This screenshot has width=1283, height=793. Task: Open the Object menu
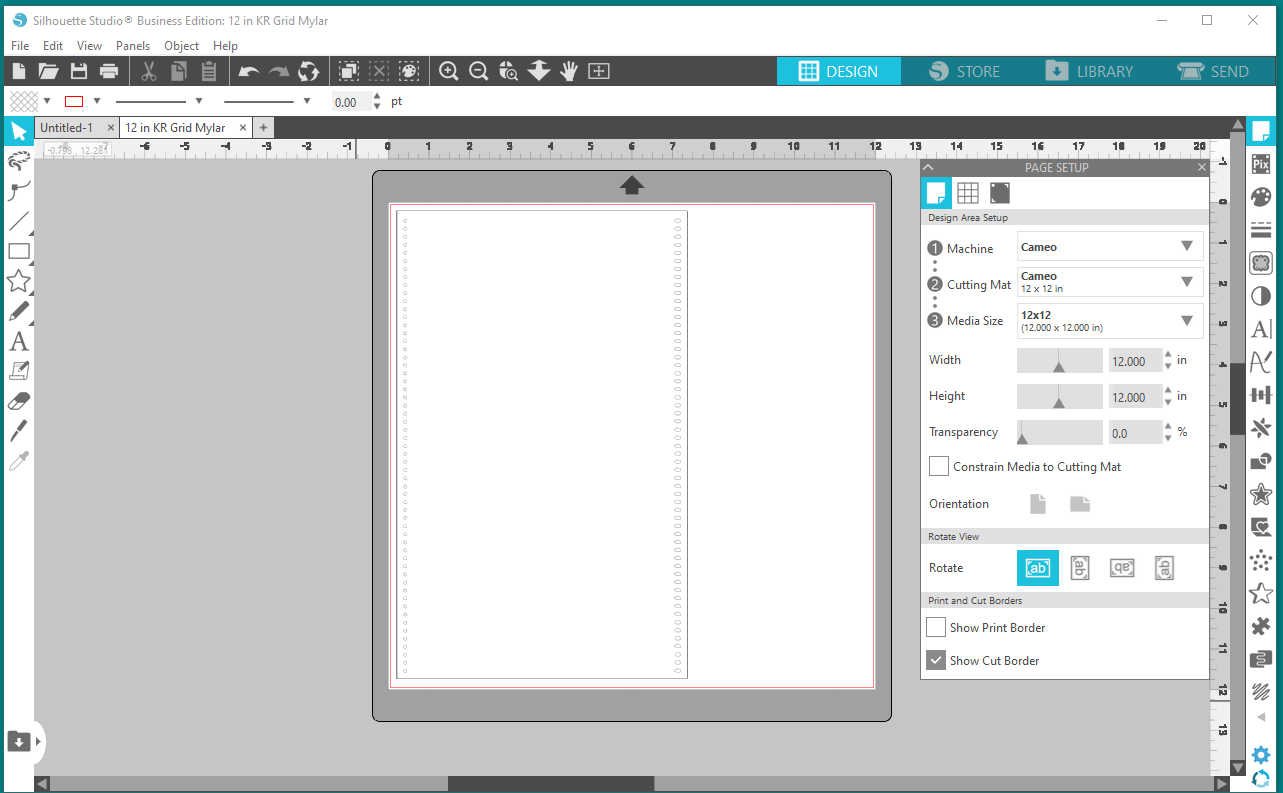[181, 45]
